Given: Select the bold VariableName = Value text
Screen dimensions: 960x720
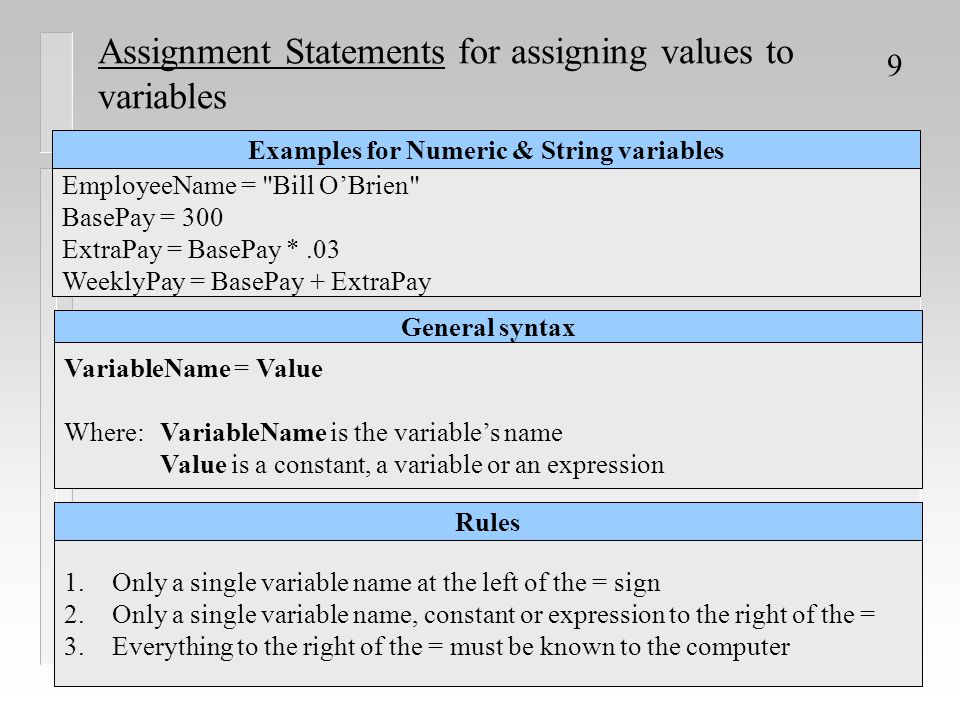Looking at the screenshot, I should pos(193,369).
